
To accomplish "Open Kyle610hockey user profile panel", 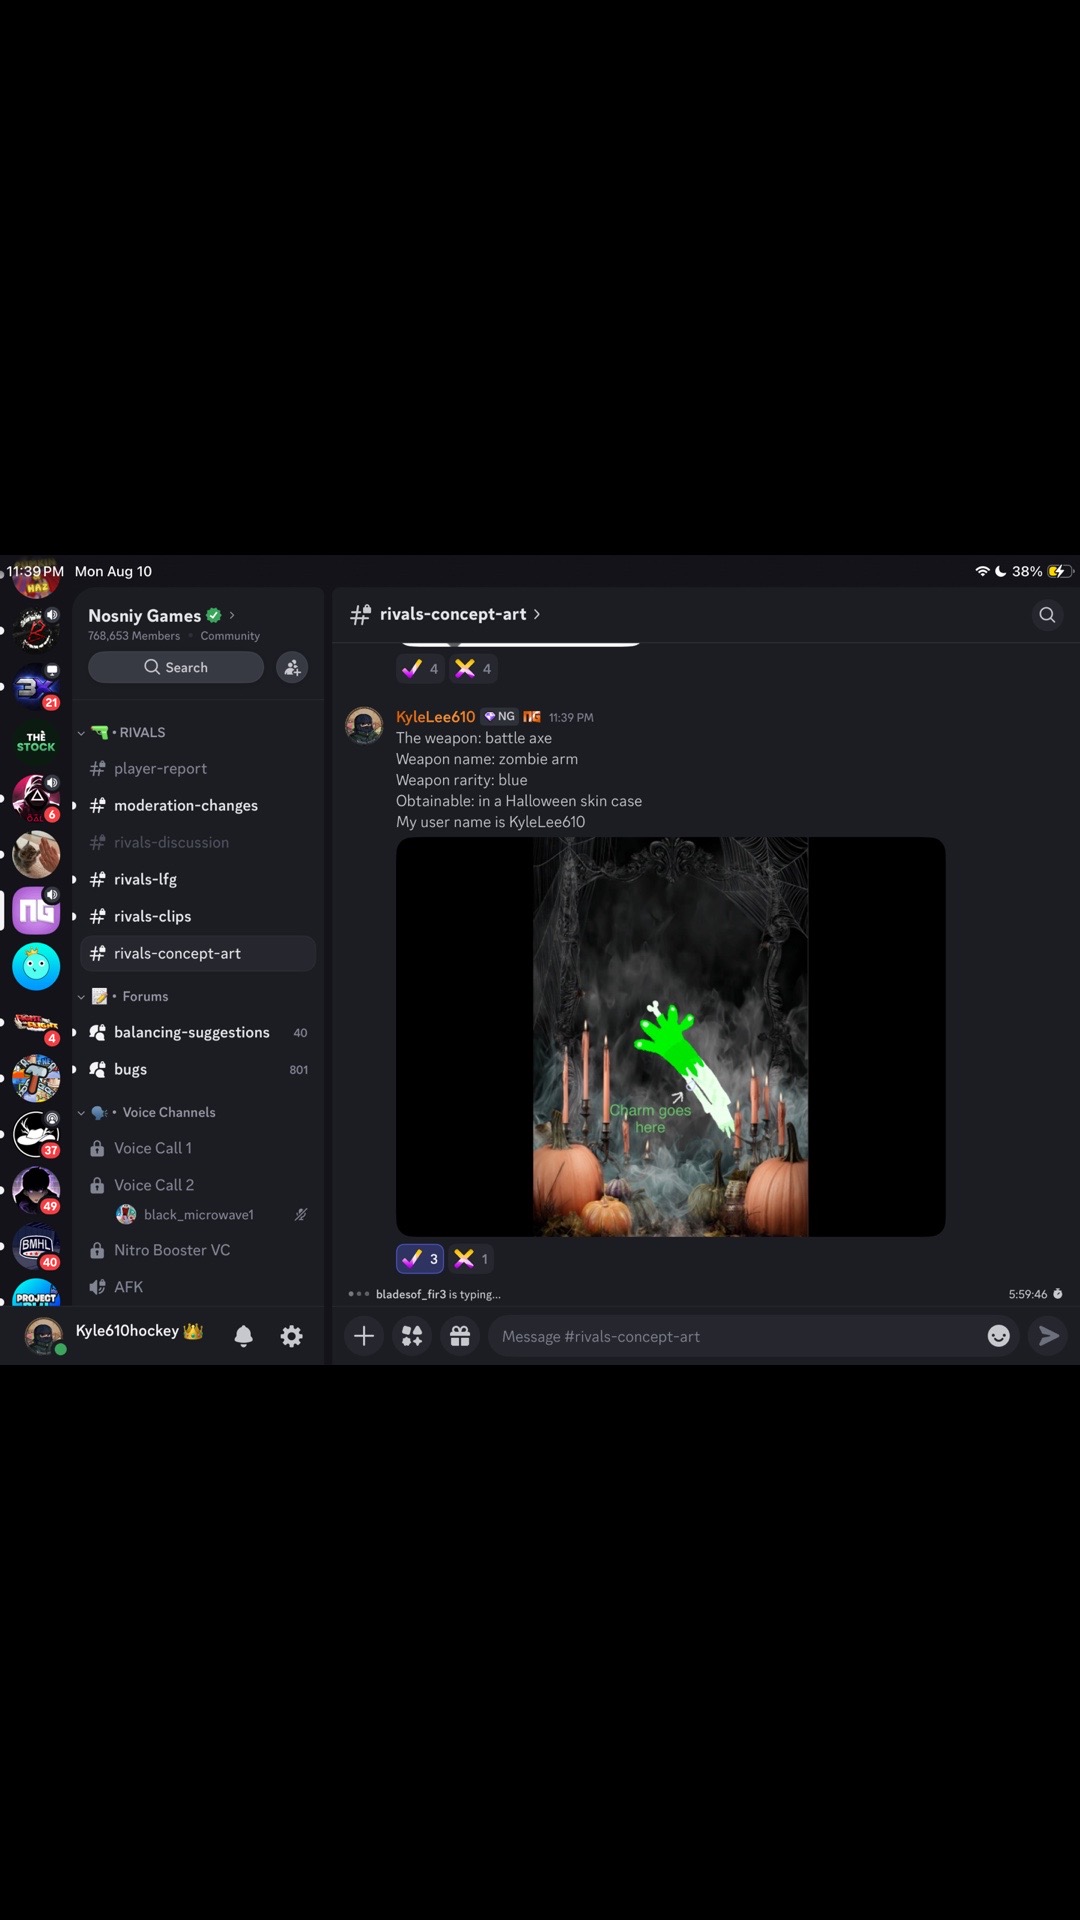I will [115, 1335].
